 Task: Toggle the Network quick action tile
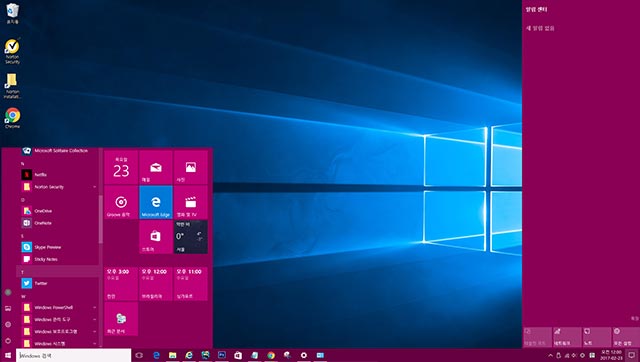[x=567, y=337]
